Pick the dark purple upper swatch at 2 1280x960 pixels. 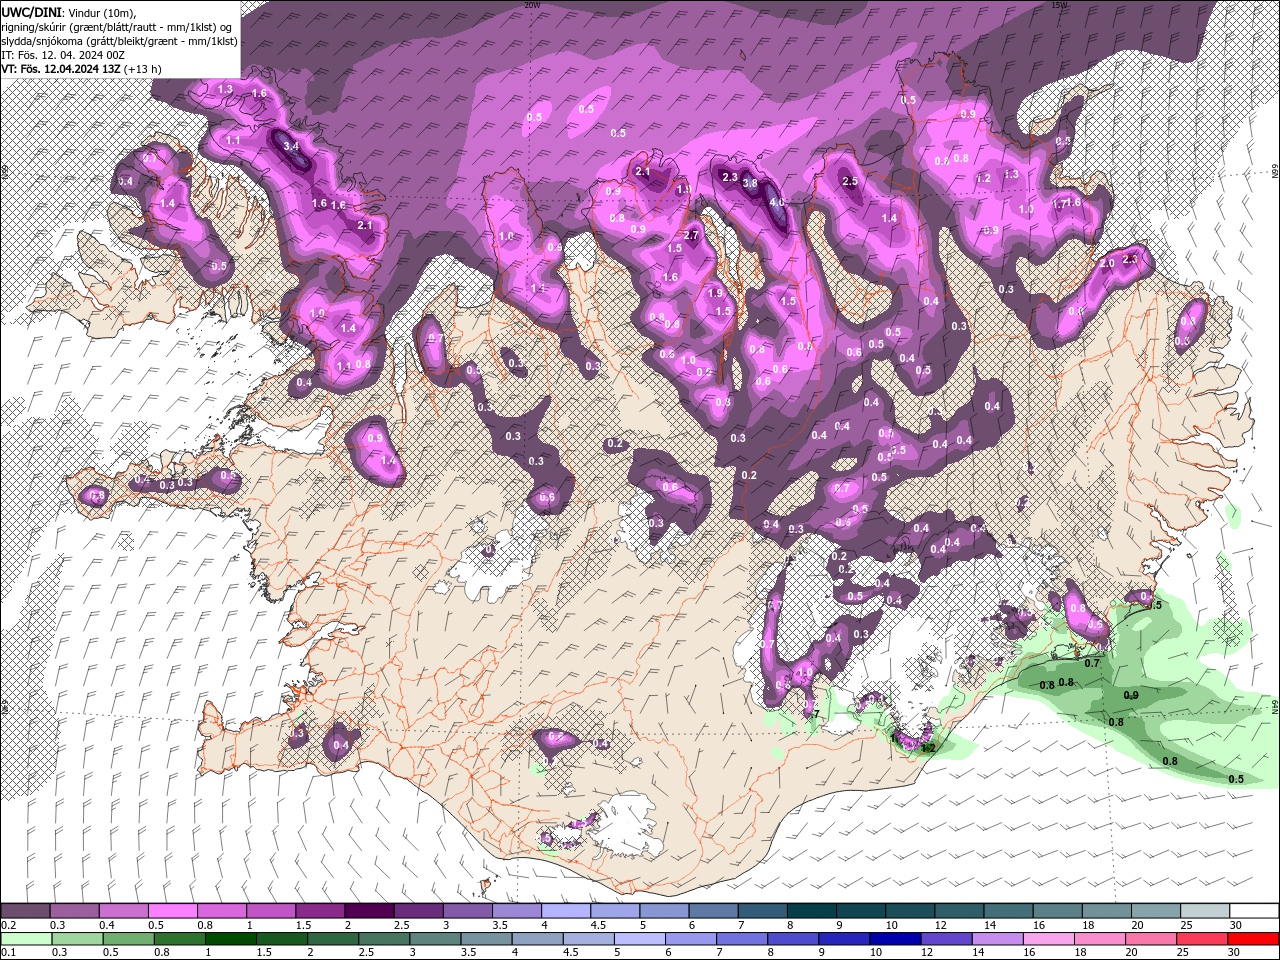point(368,911)
